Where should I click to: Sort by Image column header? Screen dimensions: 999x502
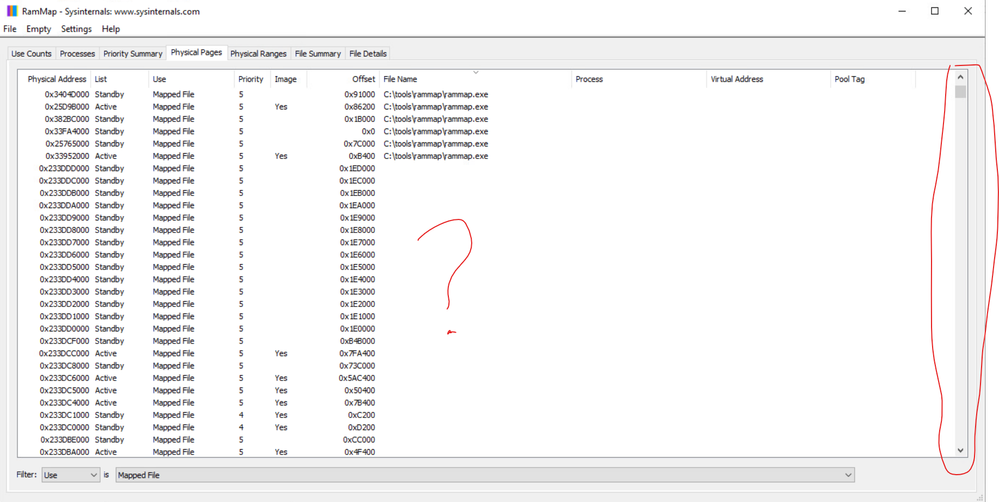288,79
